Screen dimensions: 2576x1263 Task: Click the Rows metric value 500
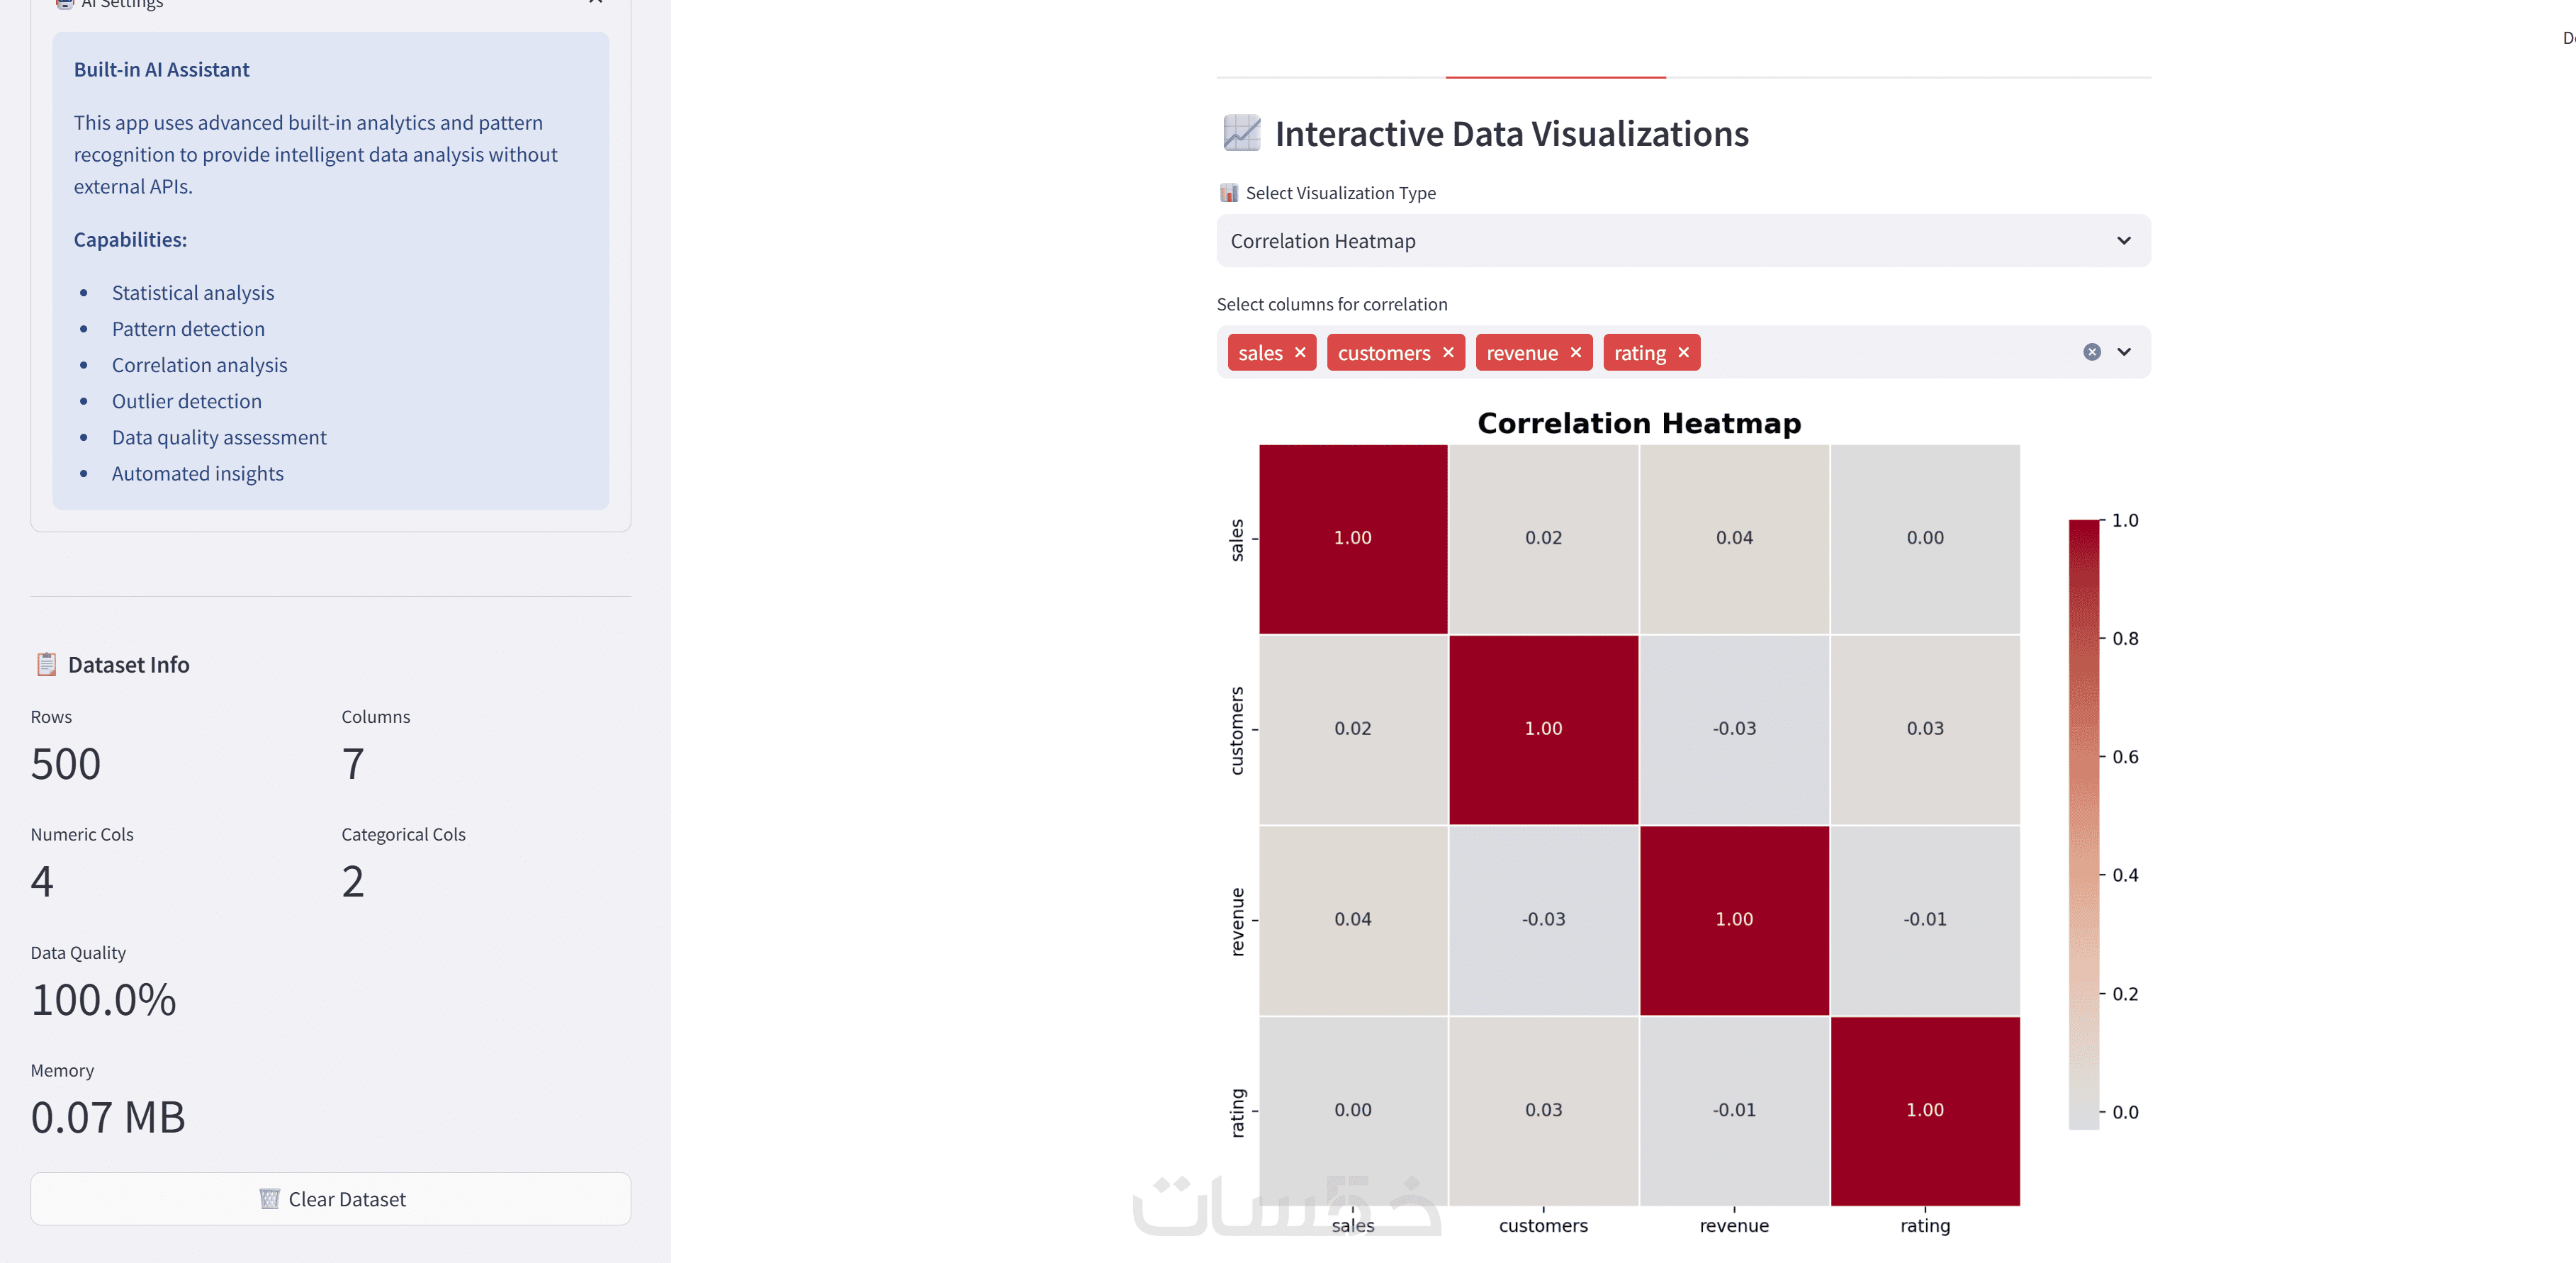click(x=66, y=764)
